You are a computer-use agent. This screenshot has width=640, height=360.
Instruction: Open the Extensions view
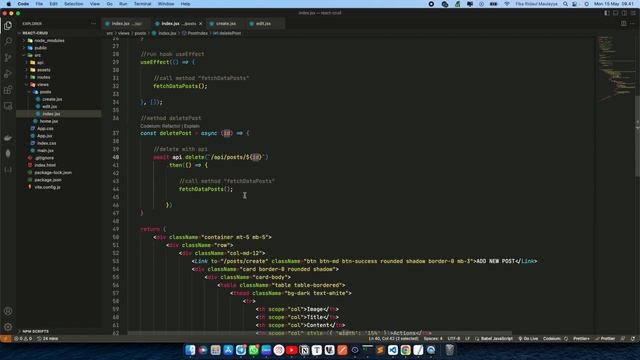(8, 90)
